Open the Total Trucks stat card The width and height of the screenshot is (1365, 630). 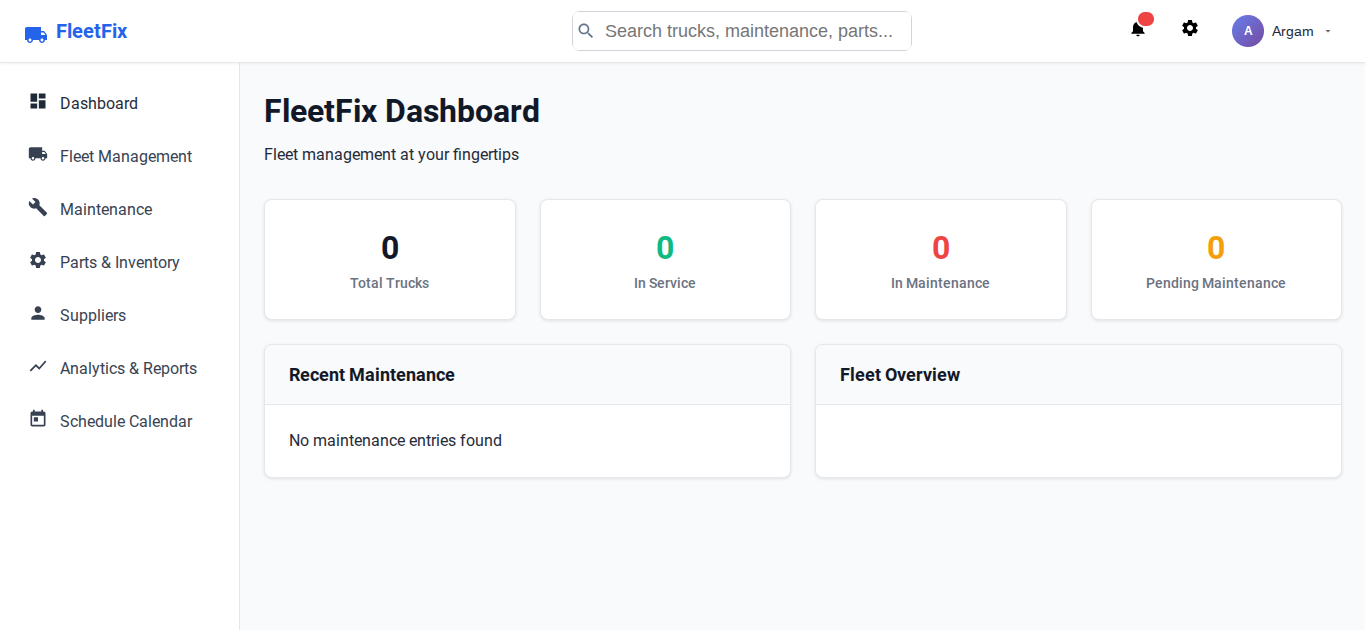(x=389, y=259)
